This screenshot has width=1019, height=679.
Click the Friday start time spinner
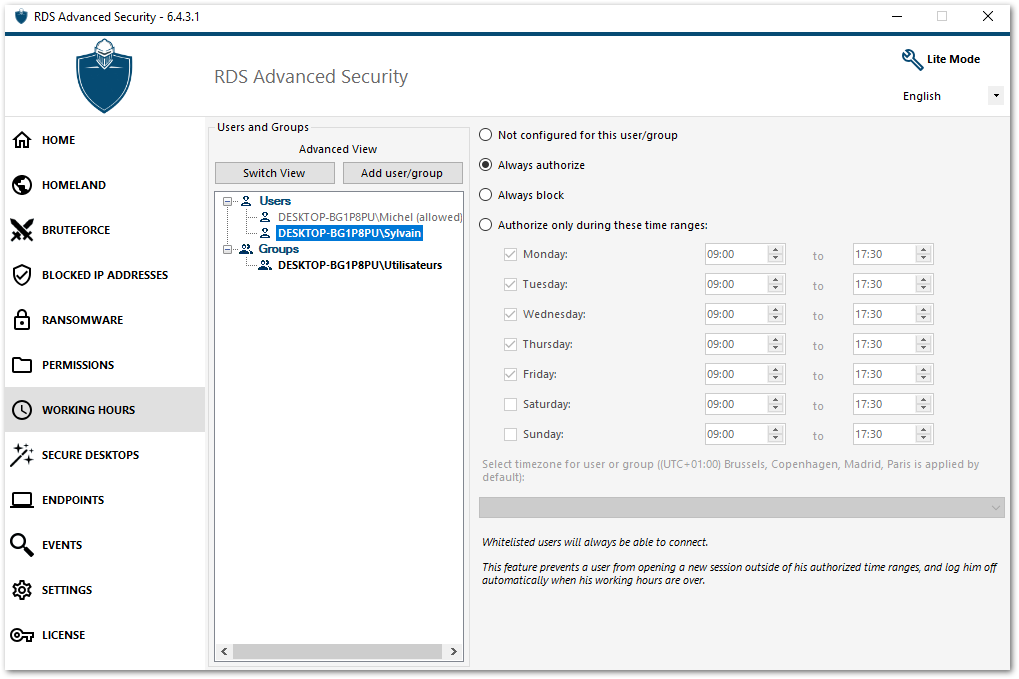point(775,374)
